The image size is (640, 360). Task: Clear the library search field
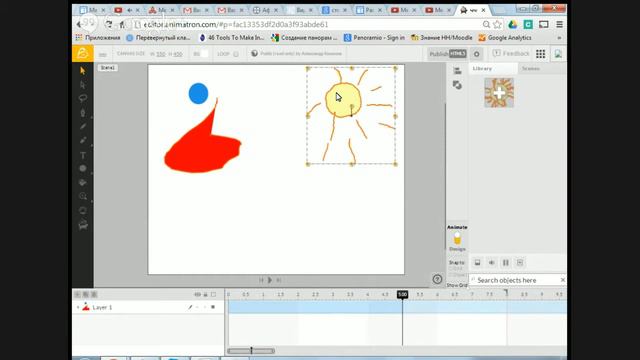click(x=562, y=280)
